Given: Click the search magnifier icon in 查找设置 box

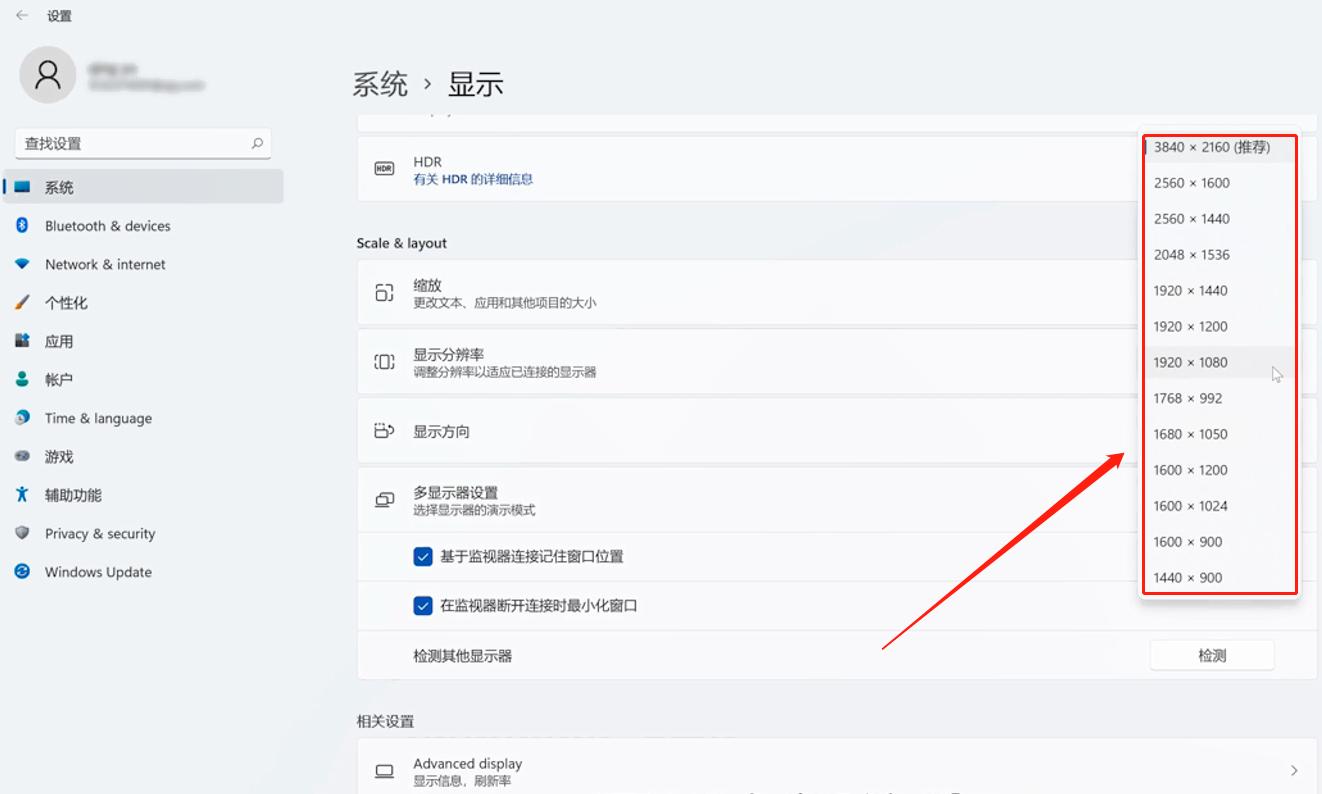Looking at the screenshot, I should tap(257, 144).
